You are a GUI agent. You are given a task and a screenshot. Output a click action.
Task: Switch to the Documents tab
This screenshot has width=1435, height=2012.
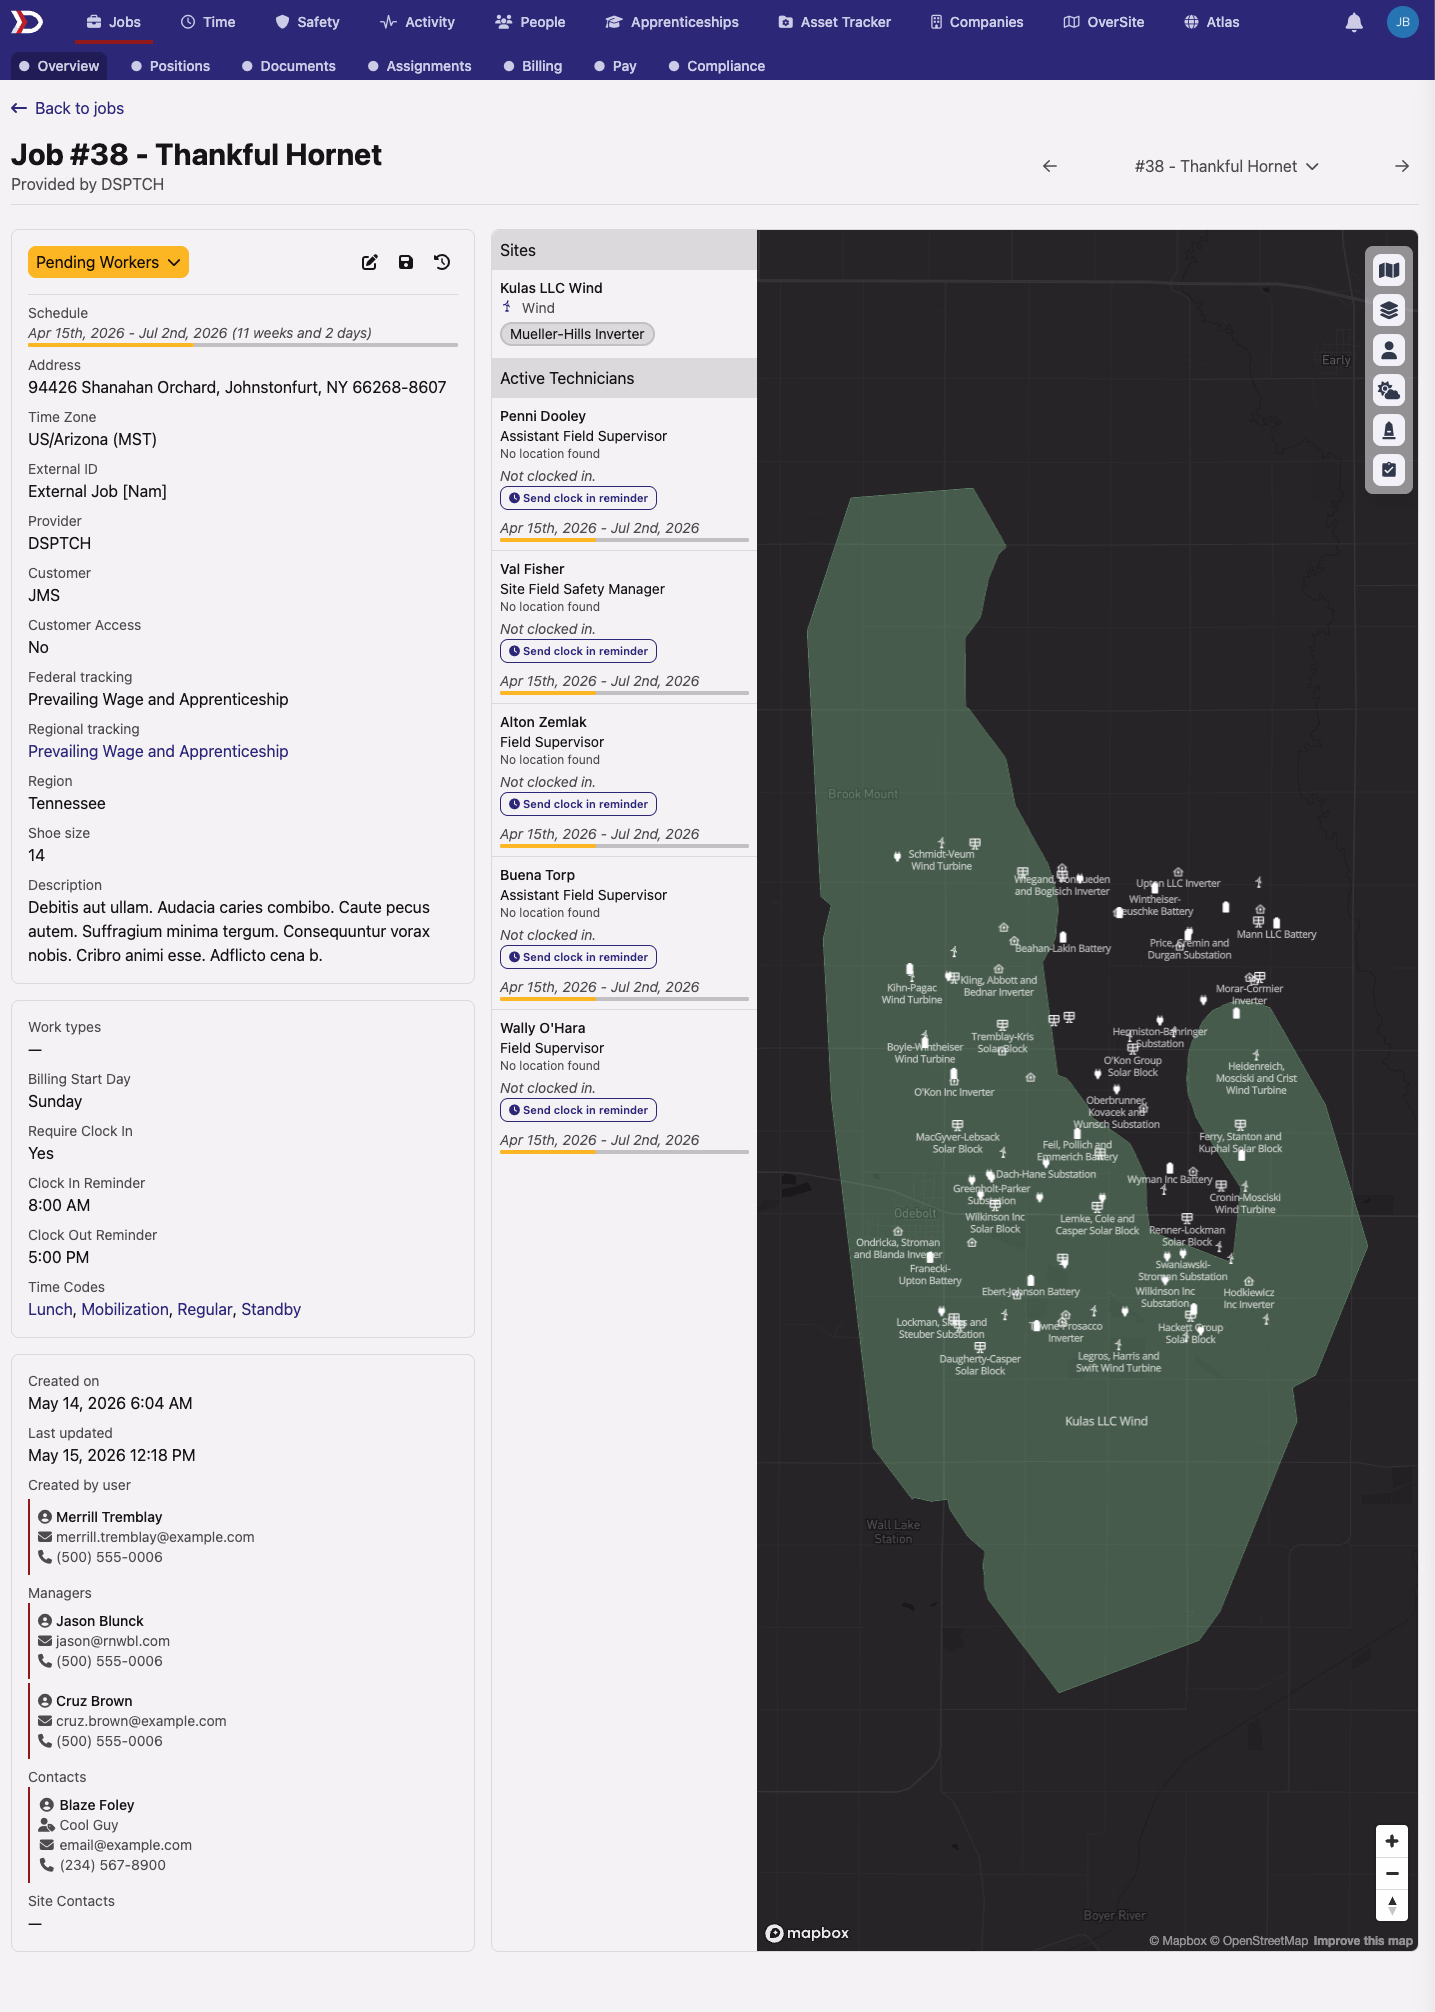tap(289, 66)
